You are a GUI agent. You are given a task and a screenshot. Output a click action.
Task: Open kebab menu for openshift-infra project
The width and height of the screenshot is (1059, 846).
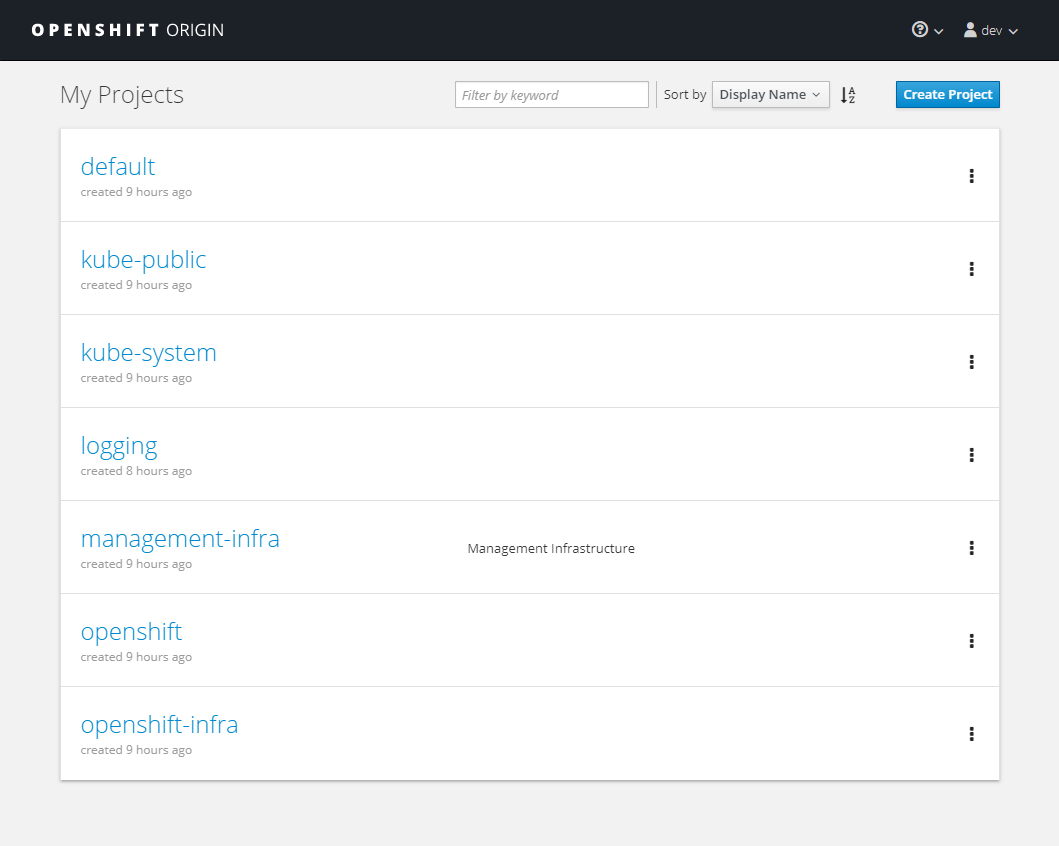click(x=971, y=735)
